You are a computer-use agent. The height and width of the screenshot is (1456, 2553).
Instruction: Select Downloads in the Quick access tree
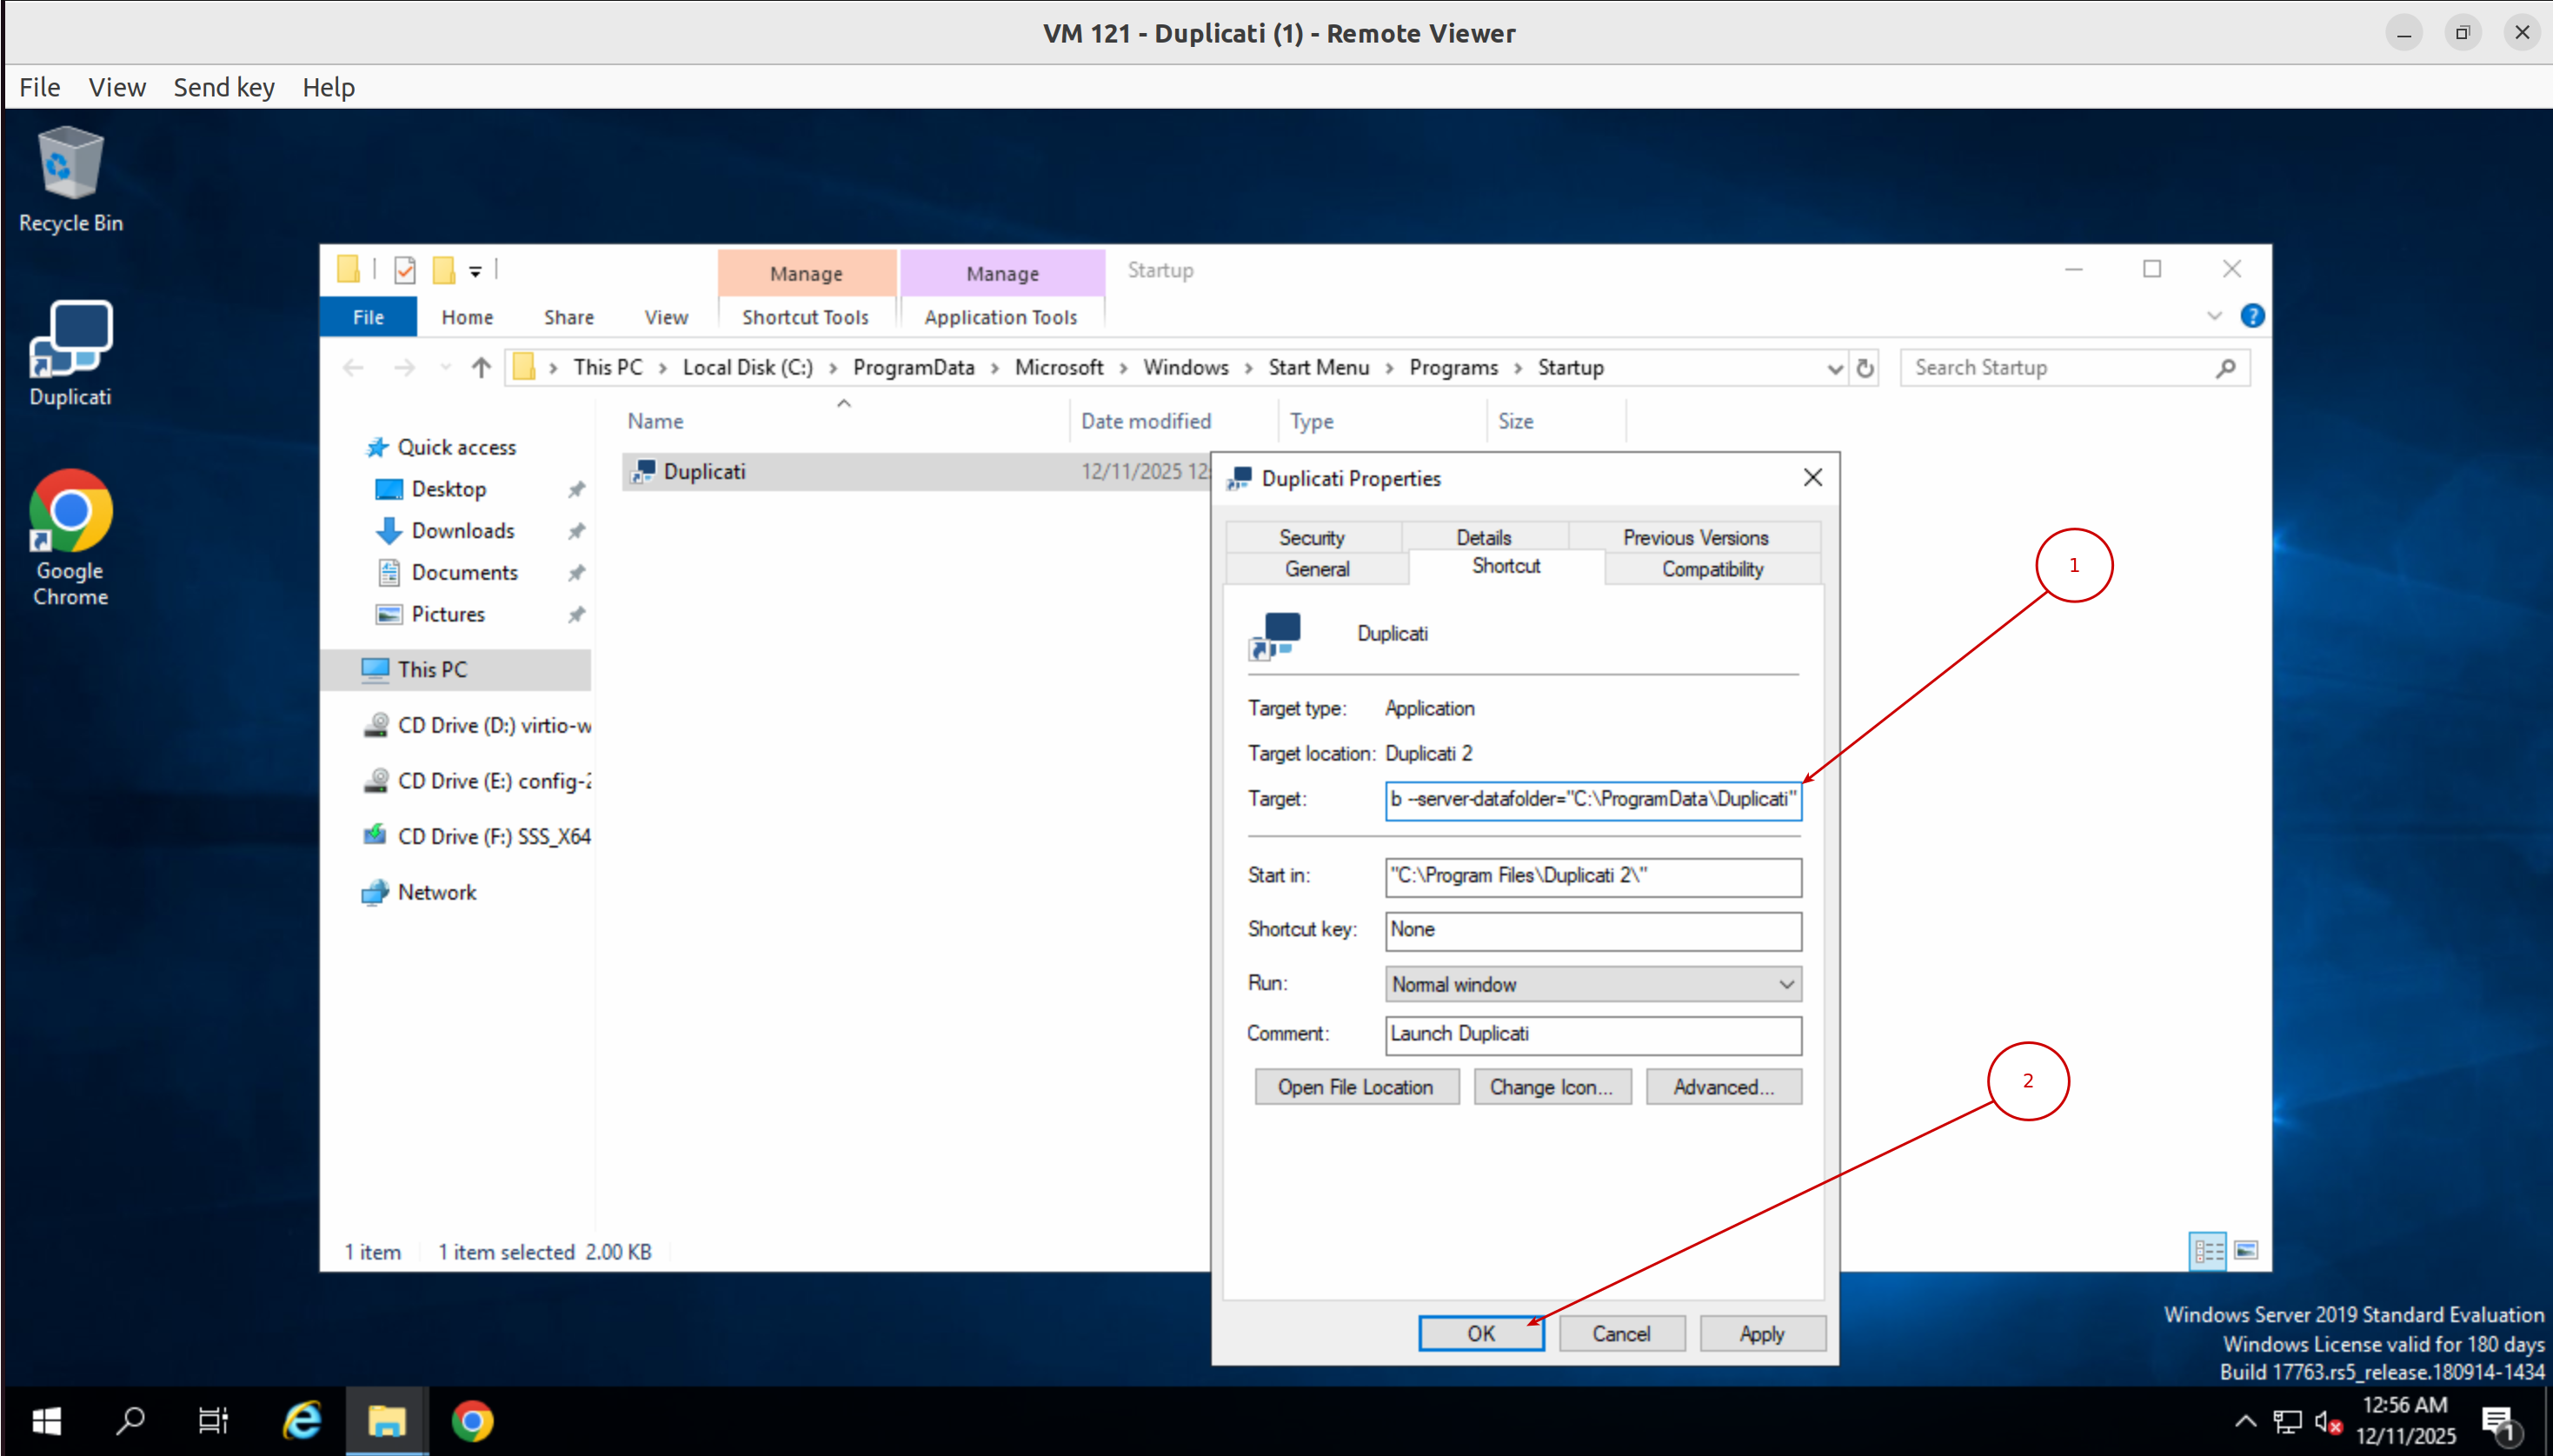tap(463, 531)
